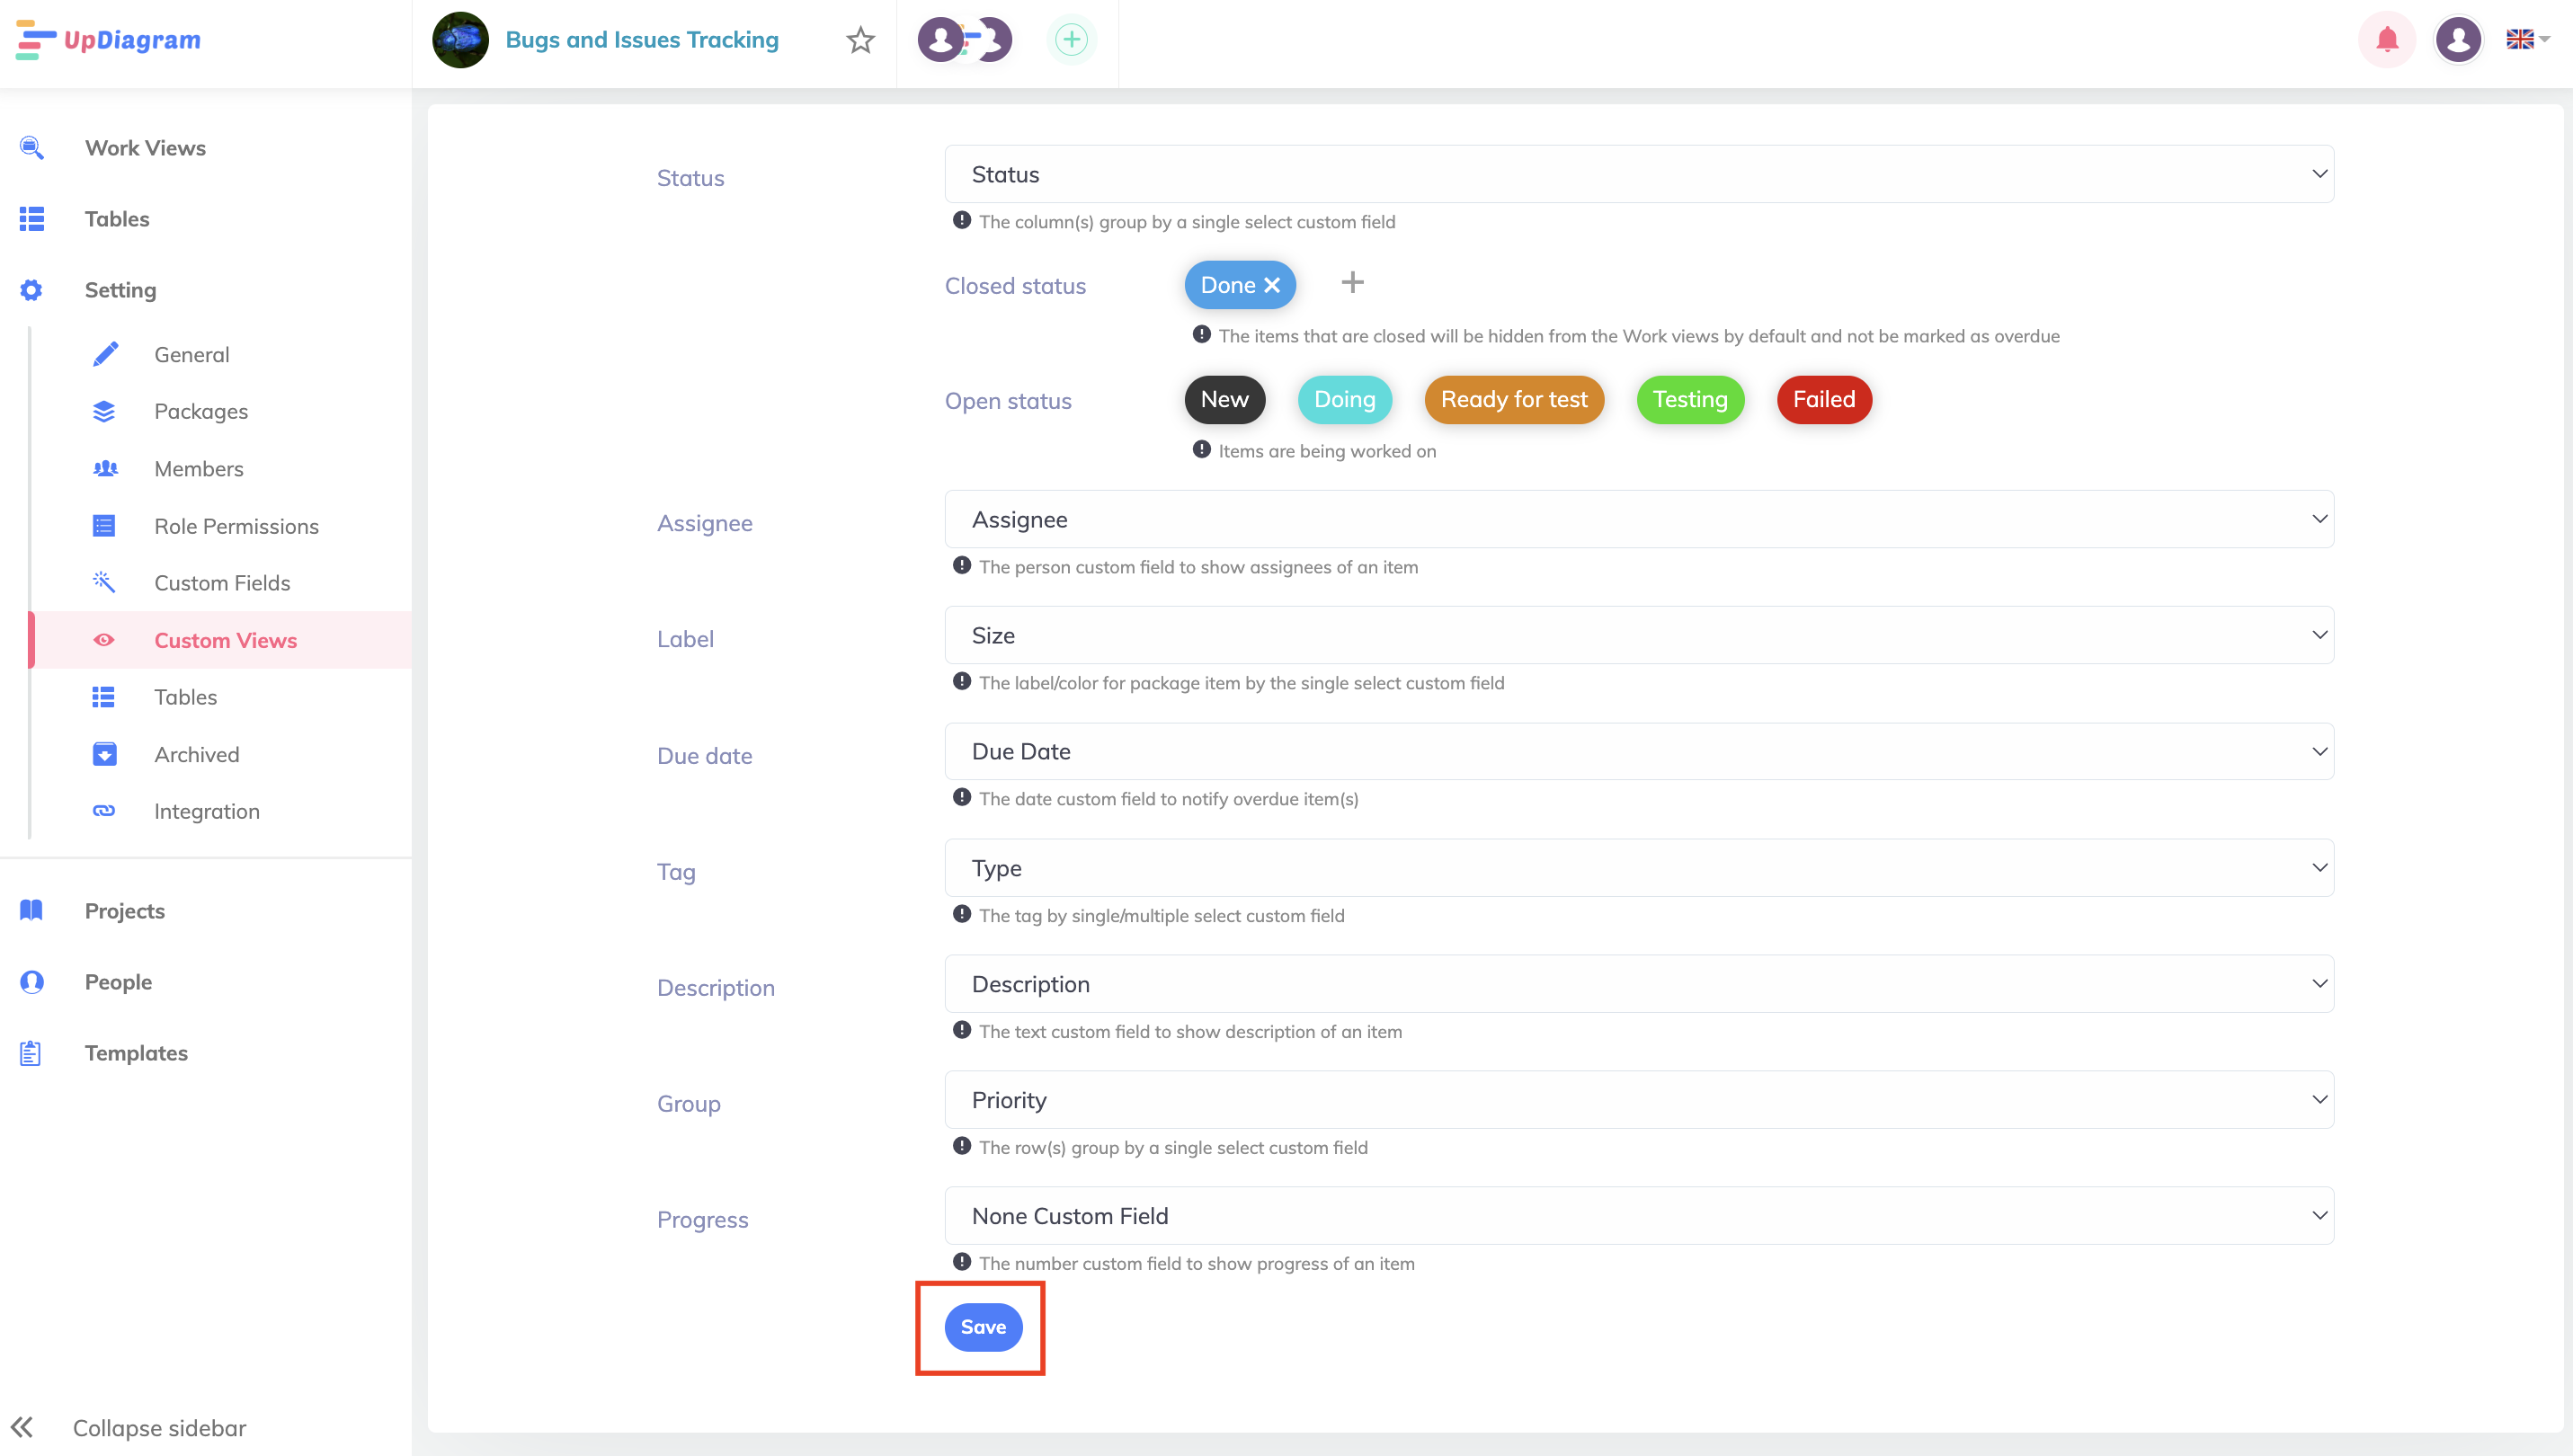Save the custom view settings
The width and height of the screenshot is (2573, 1456).
pyautogui.click(x=983, y=1327)
